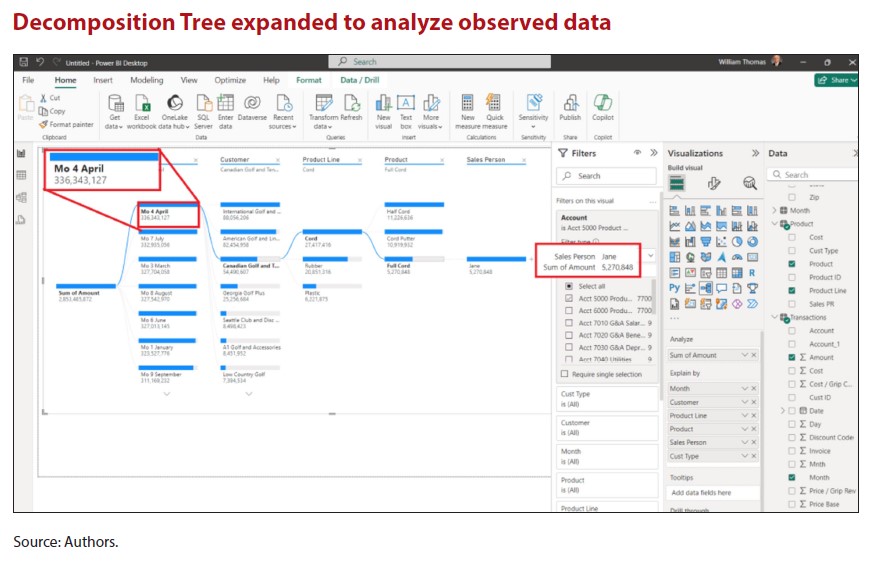Expand the Month table in Data pane

(x=775, y=211)
